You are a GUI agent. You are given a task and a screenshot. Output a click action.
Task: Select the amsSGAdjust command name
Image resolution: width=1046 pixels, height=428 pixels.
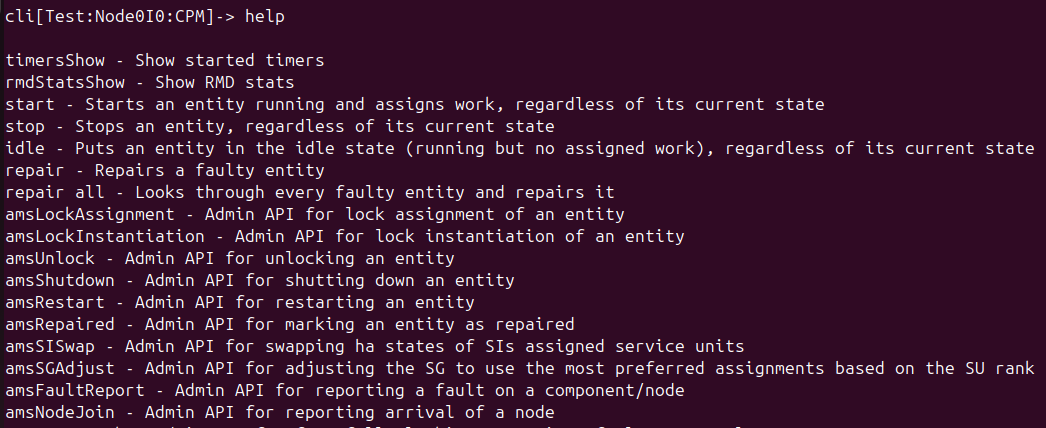(x=59, y=369)
